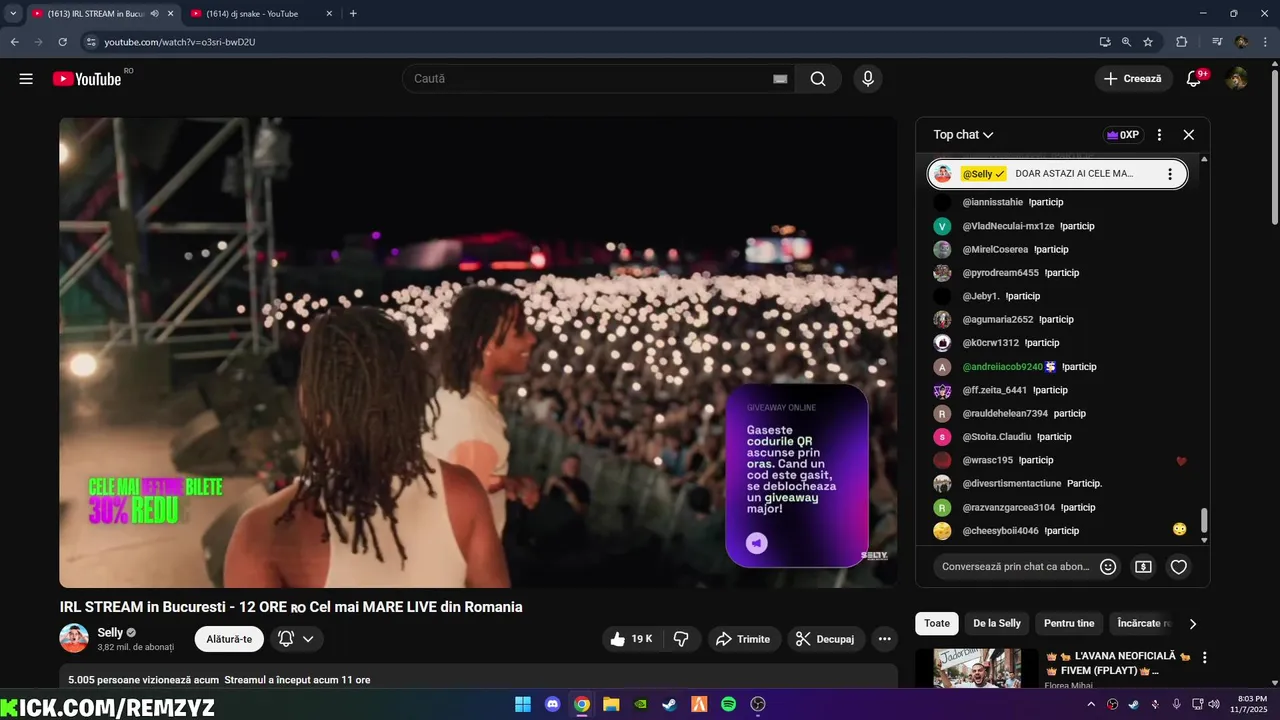Viewport: 1280px width, 720px height.
Task: Open the Selly channel name link
Action: (x=110, y=633)
